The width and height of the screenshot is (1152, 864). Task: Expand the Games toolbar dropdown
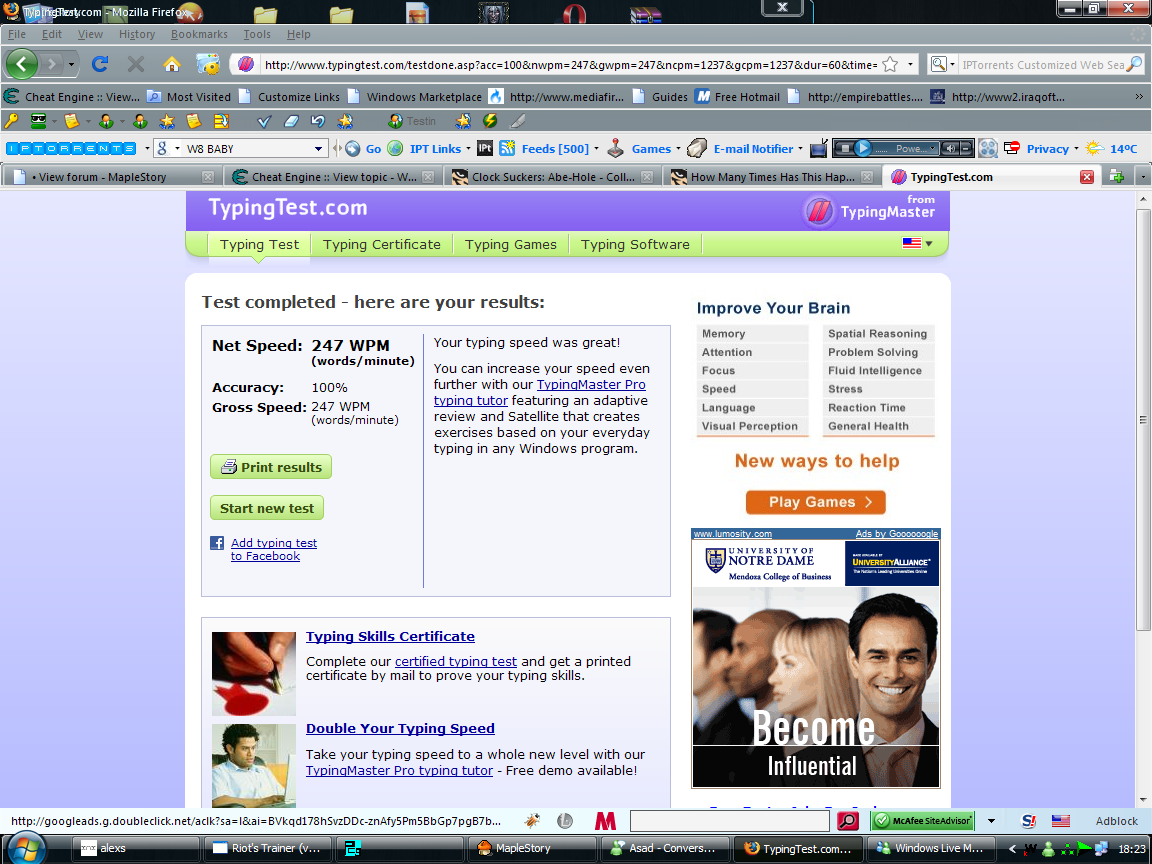pyautogui.click(x=678, y=148)
